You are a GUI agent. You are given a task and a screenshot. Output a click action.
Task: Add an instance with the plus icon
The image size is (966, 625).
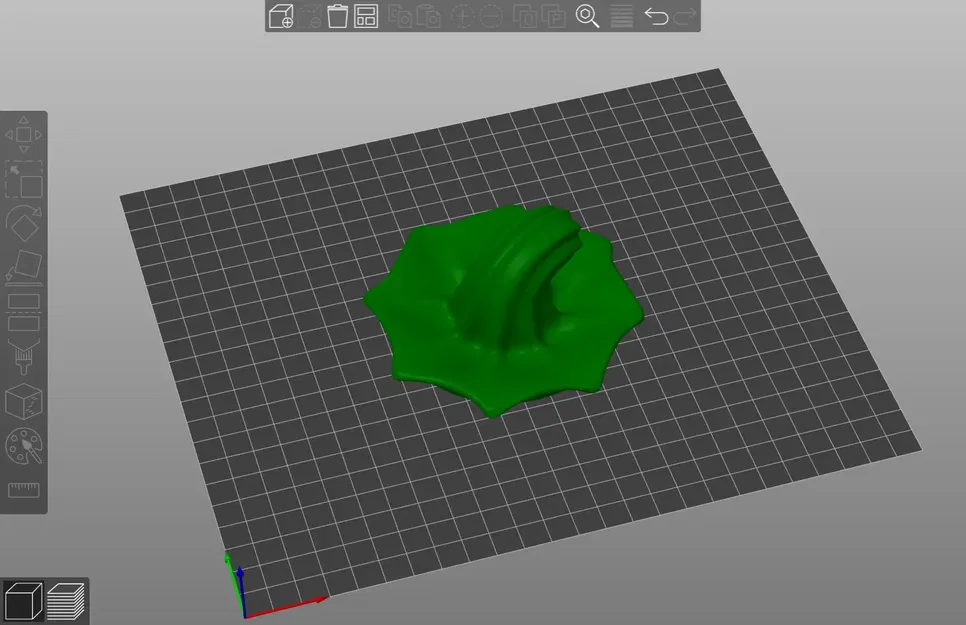point(462,16)
